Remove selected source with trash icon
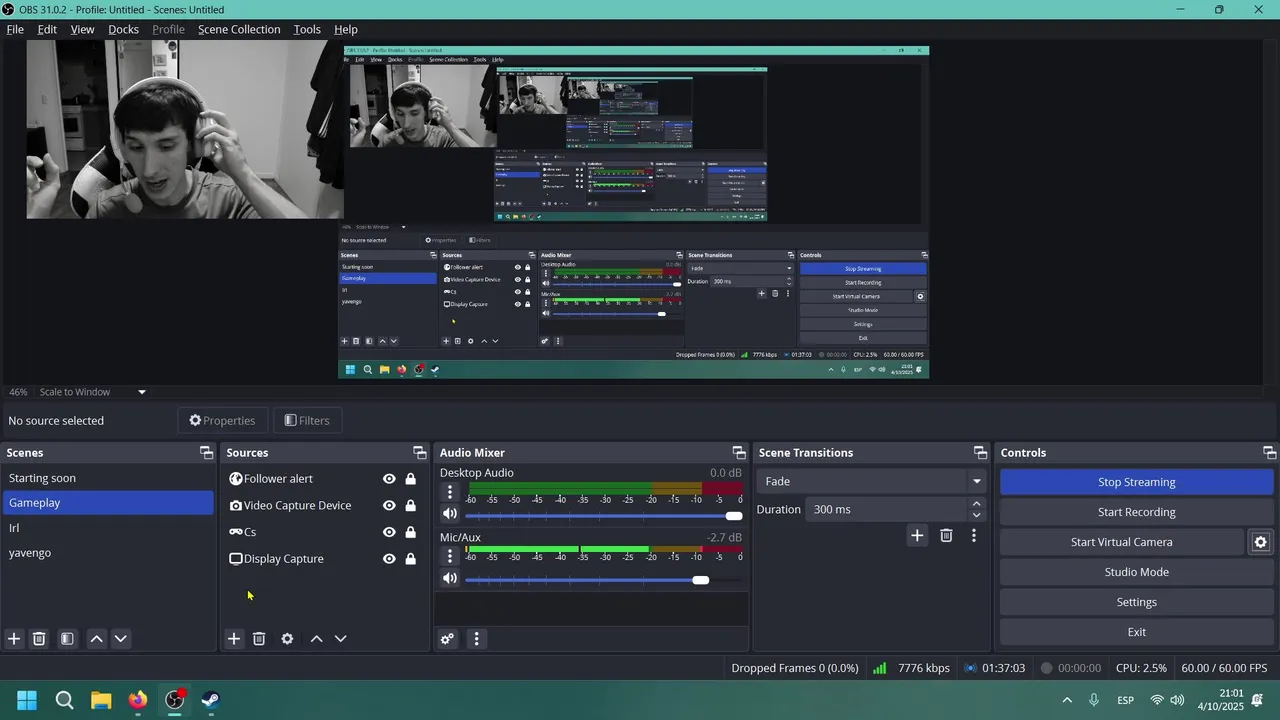Image resolution: width=1280 pixels, height=720 pixels. pos(259,638)
